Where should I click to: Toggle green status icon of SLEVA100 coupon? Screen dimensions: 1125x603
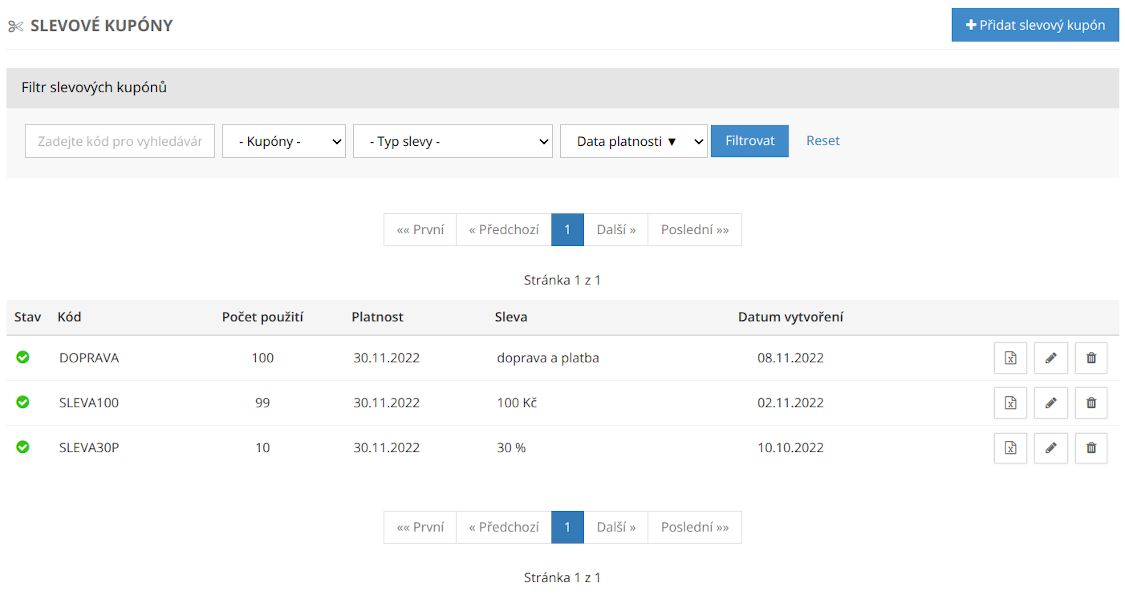coord(23,402)
